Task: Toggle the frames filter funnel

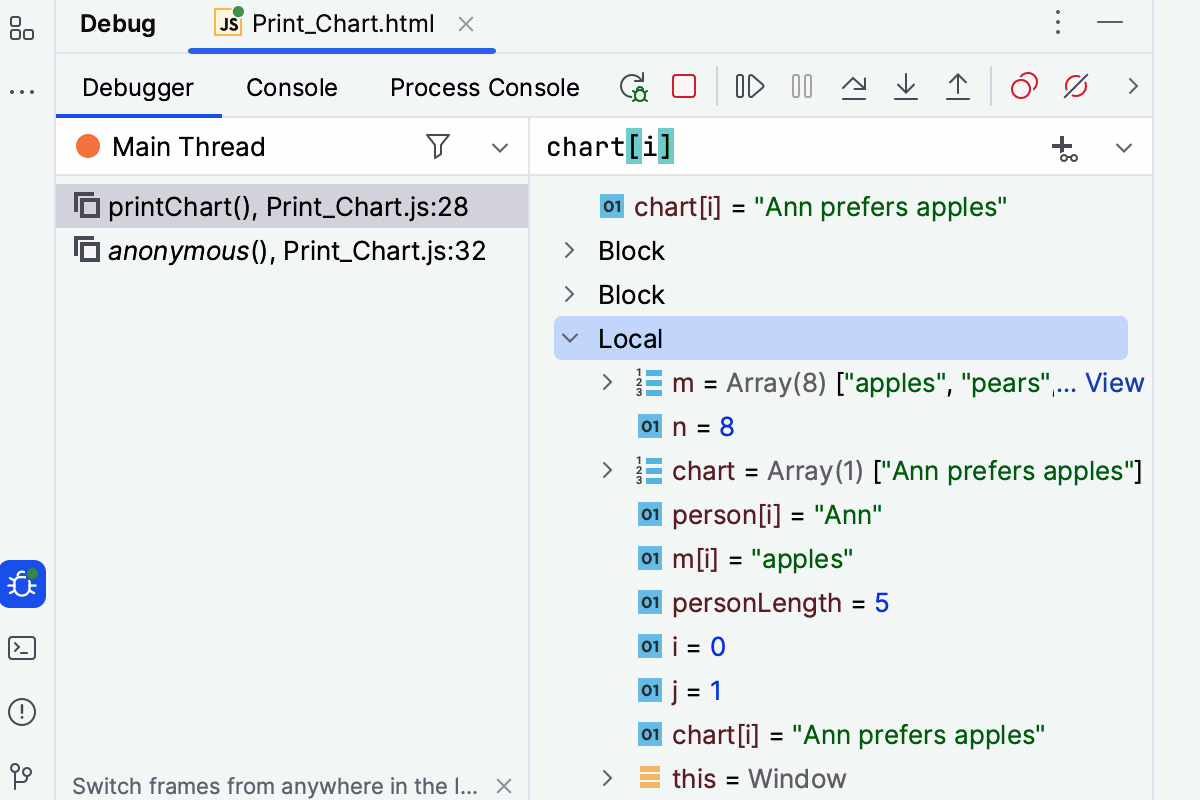Action: [438, 146]
